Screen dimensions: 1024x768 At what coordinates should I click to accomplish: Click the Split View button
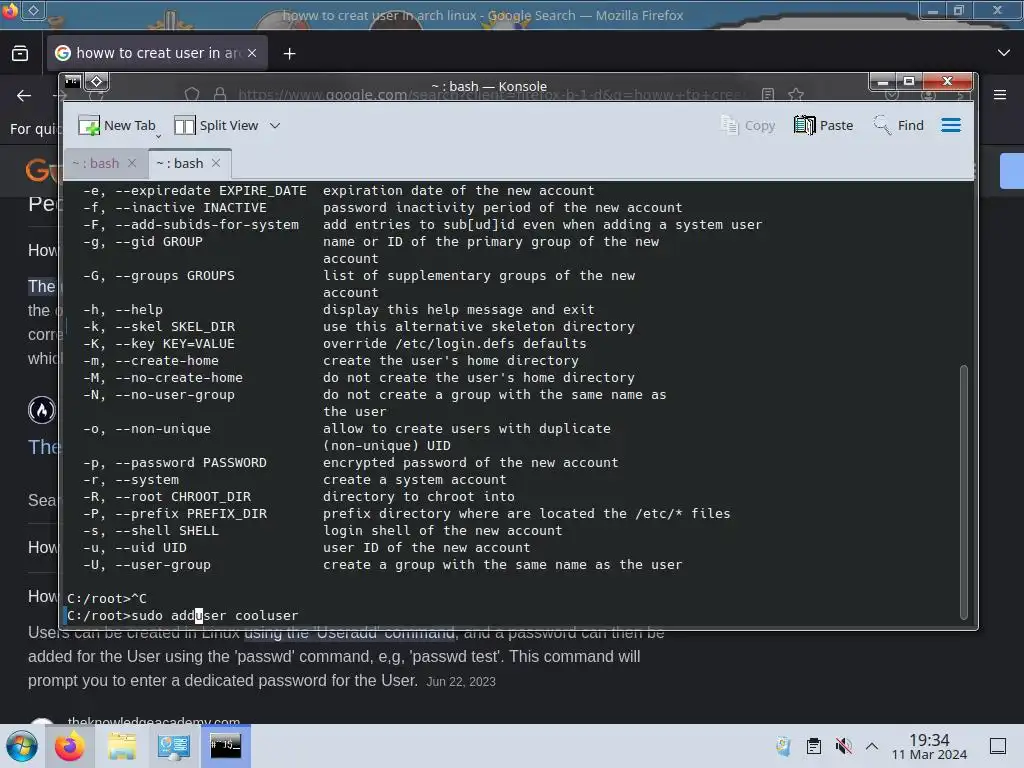(x=216, y=125)
